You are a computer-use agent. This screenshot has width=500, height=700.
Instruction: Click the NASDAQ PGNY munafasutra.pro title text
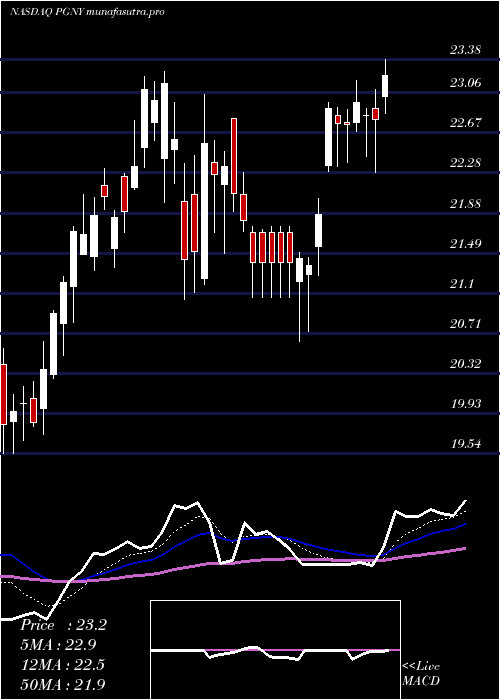point(87,12)
